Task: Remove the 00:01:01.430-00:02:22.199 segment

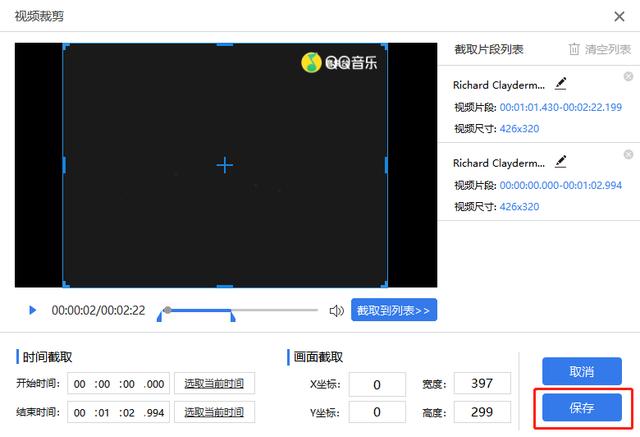Action: point(628,76)
